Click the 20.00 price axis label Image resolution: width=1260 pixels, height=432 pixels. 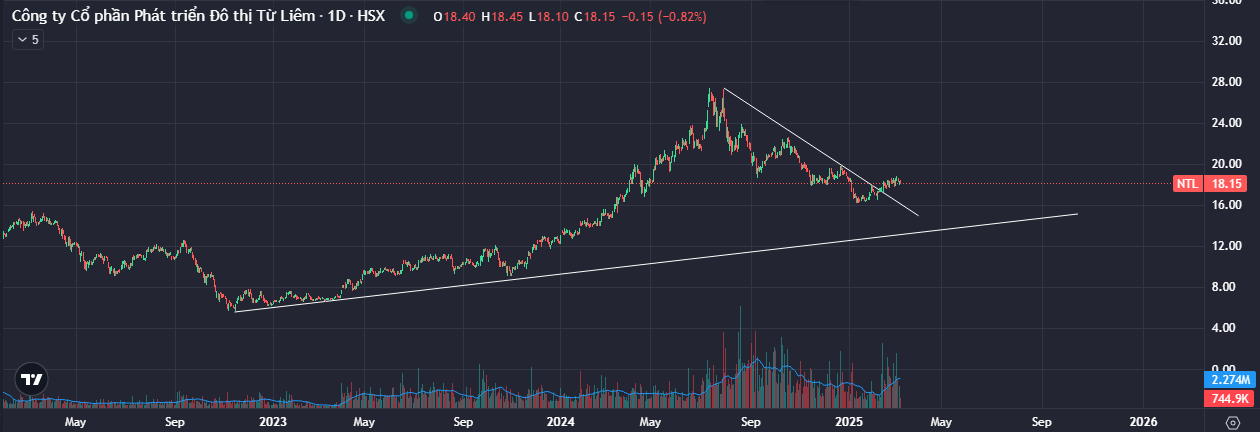[1226, 164]
